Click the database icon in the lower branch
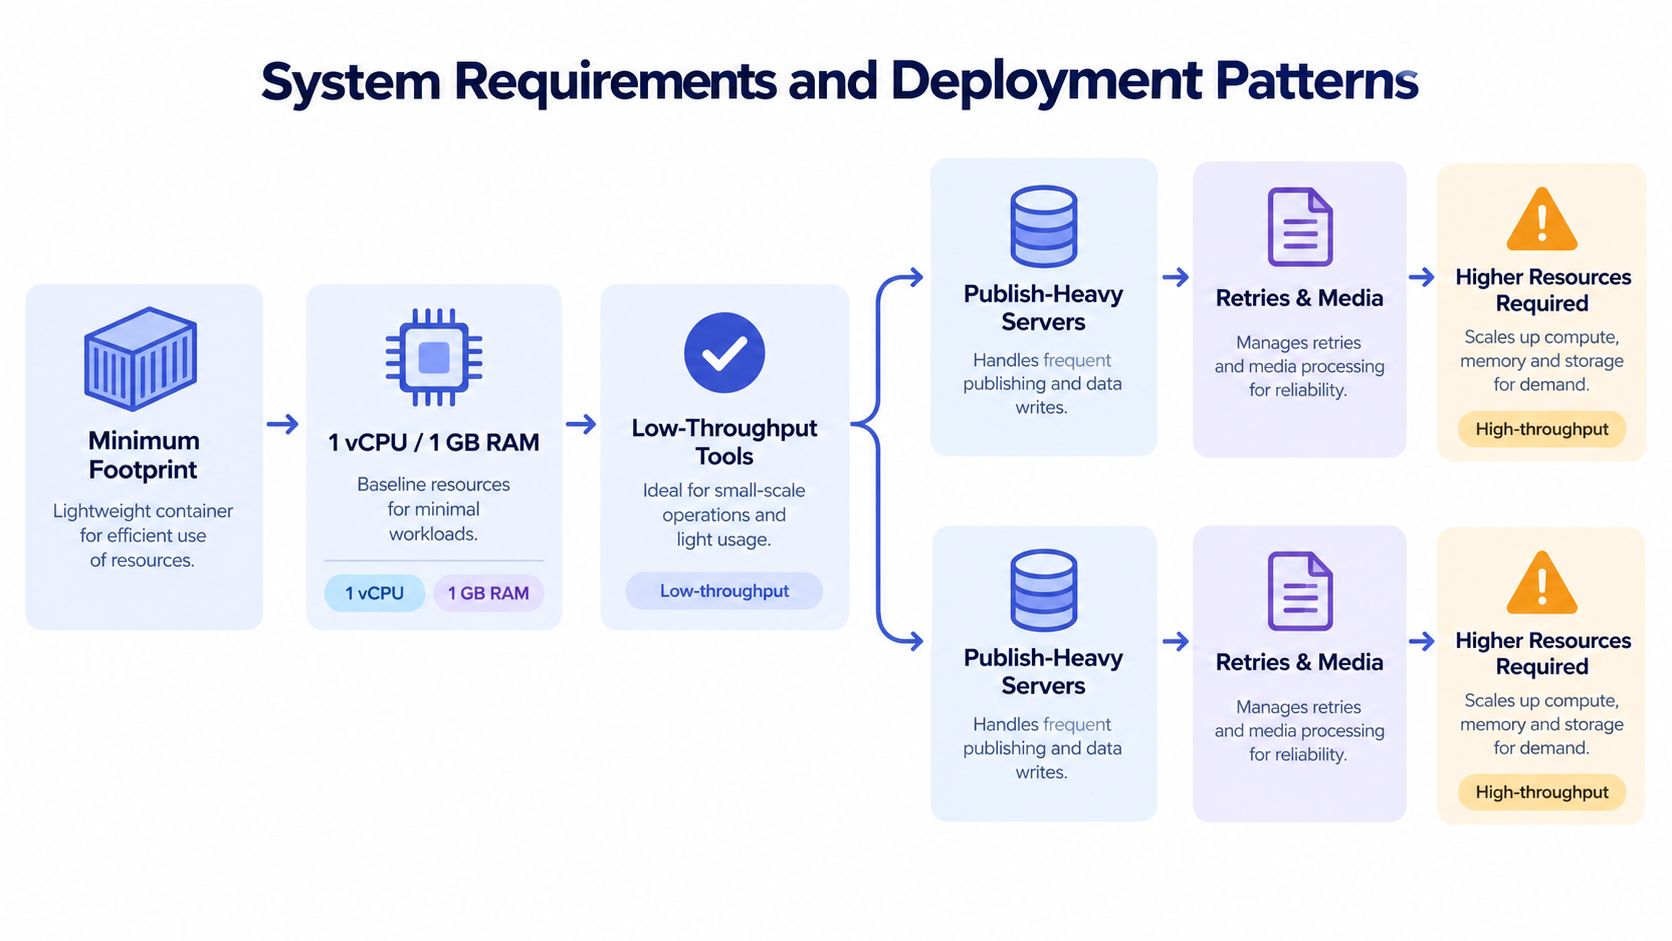 [x=1043, y=590]
